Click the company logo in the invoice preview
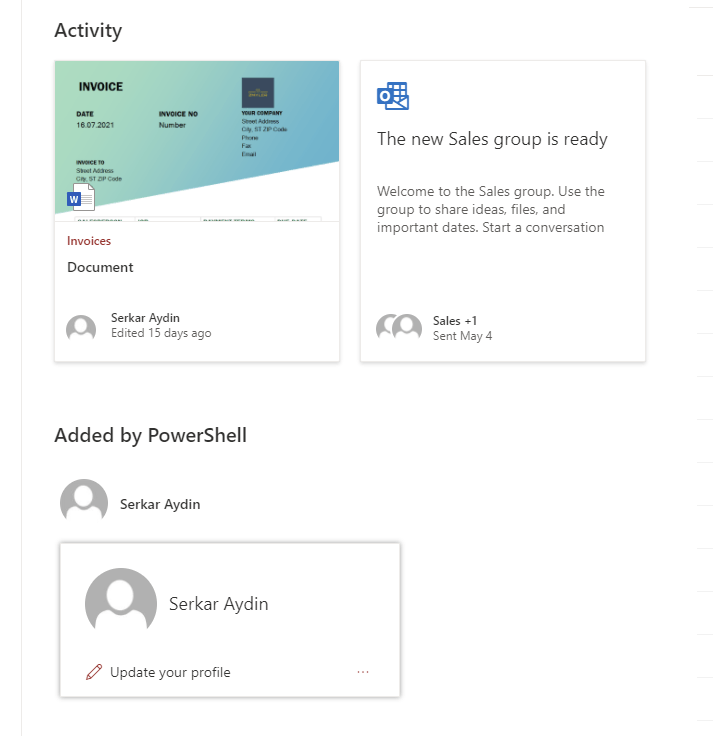 (x=257, y=93)
